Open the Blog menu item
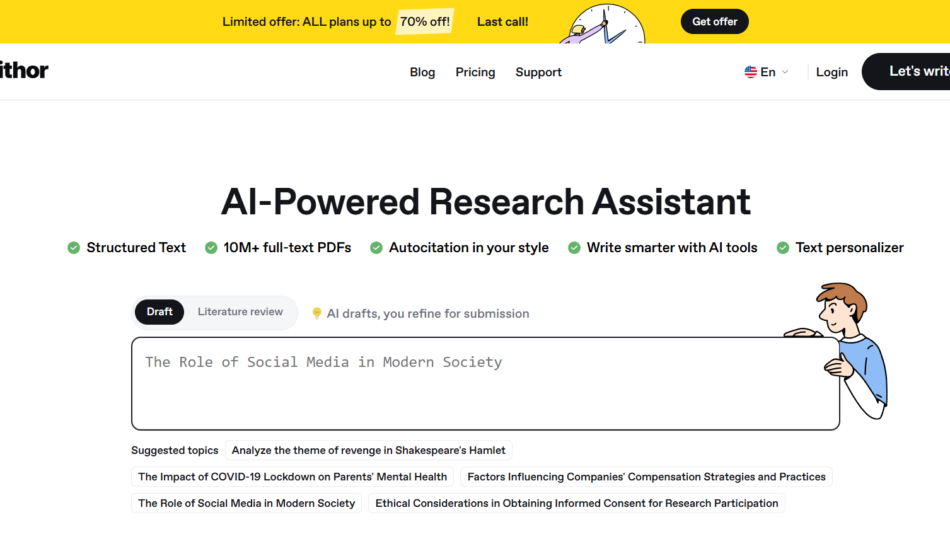This screenshot has width=950, height=534. (x=422, y=72)
